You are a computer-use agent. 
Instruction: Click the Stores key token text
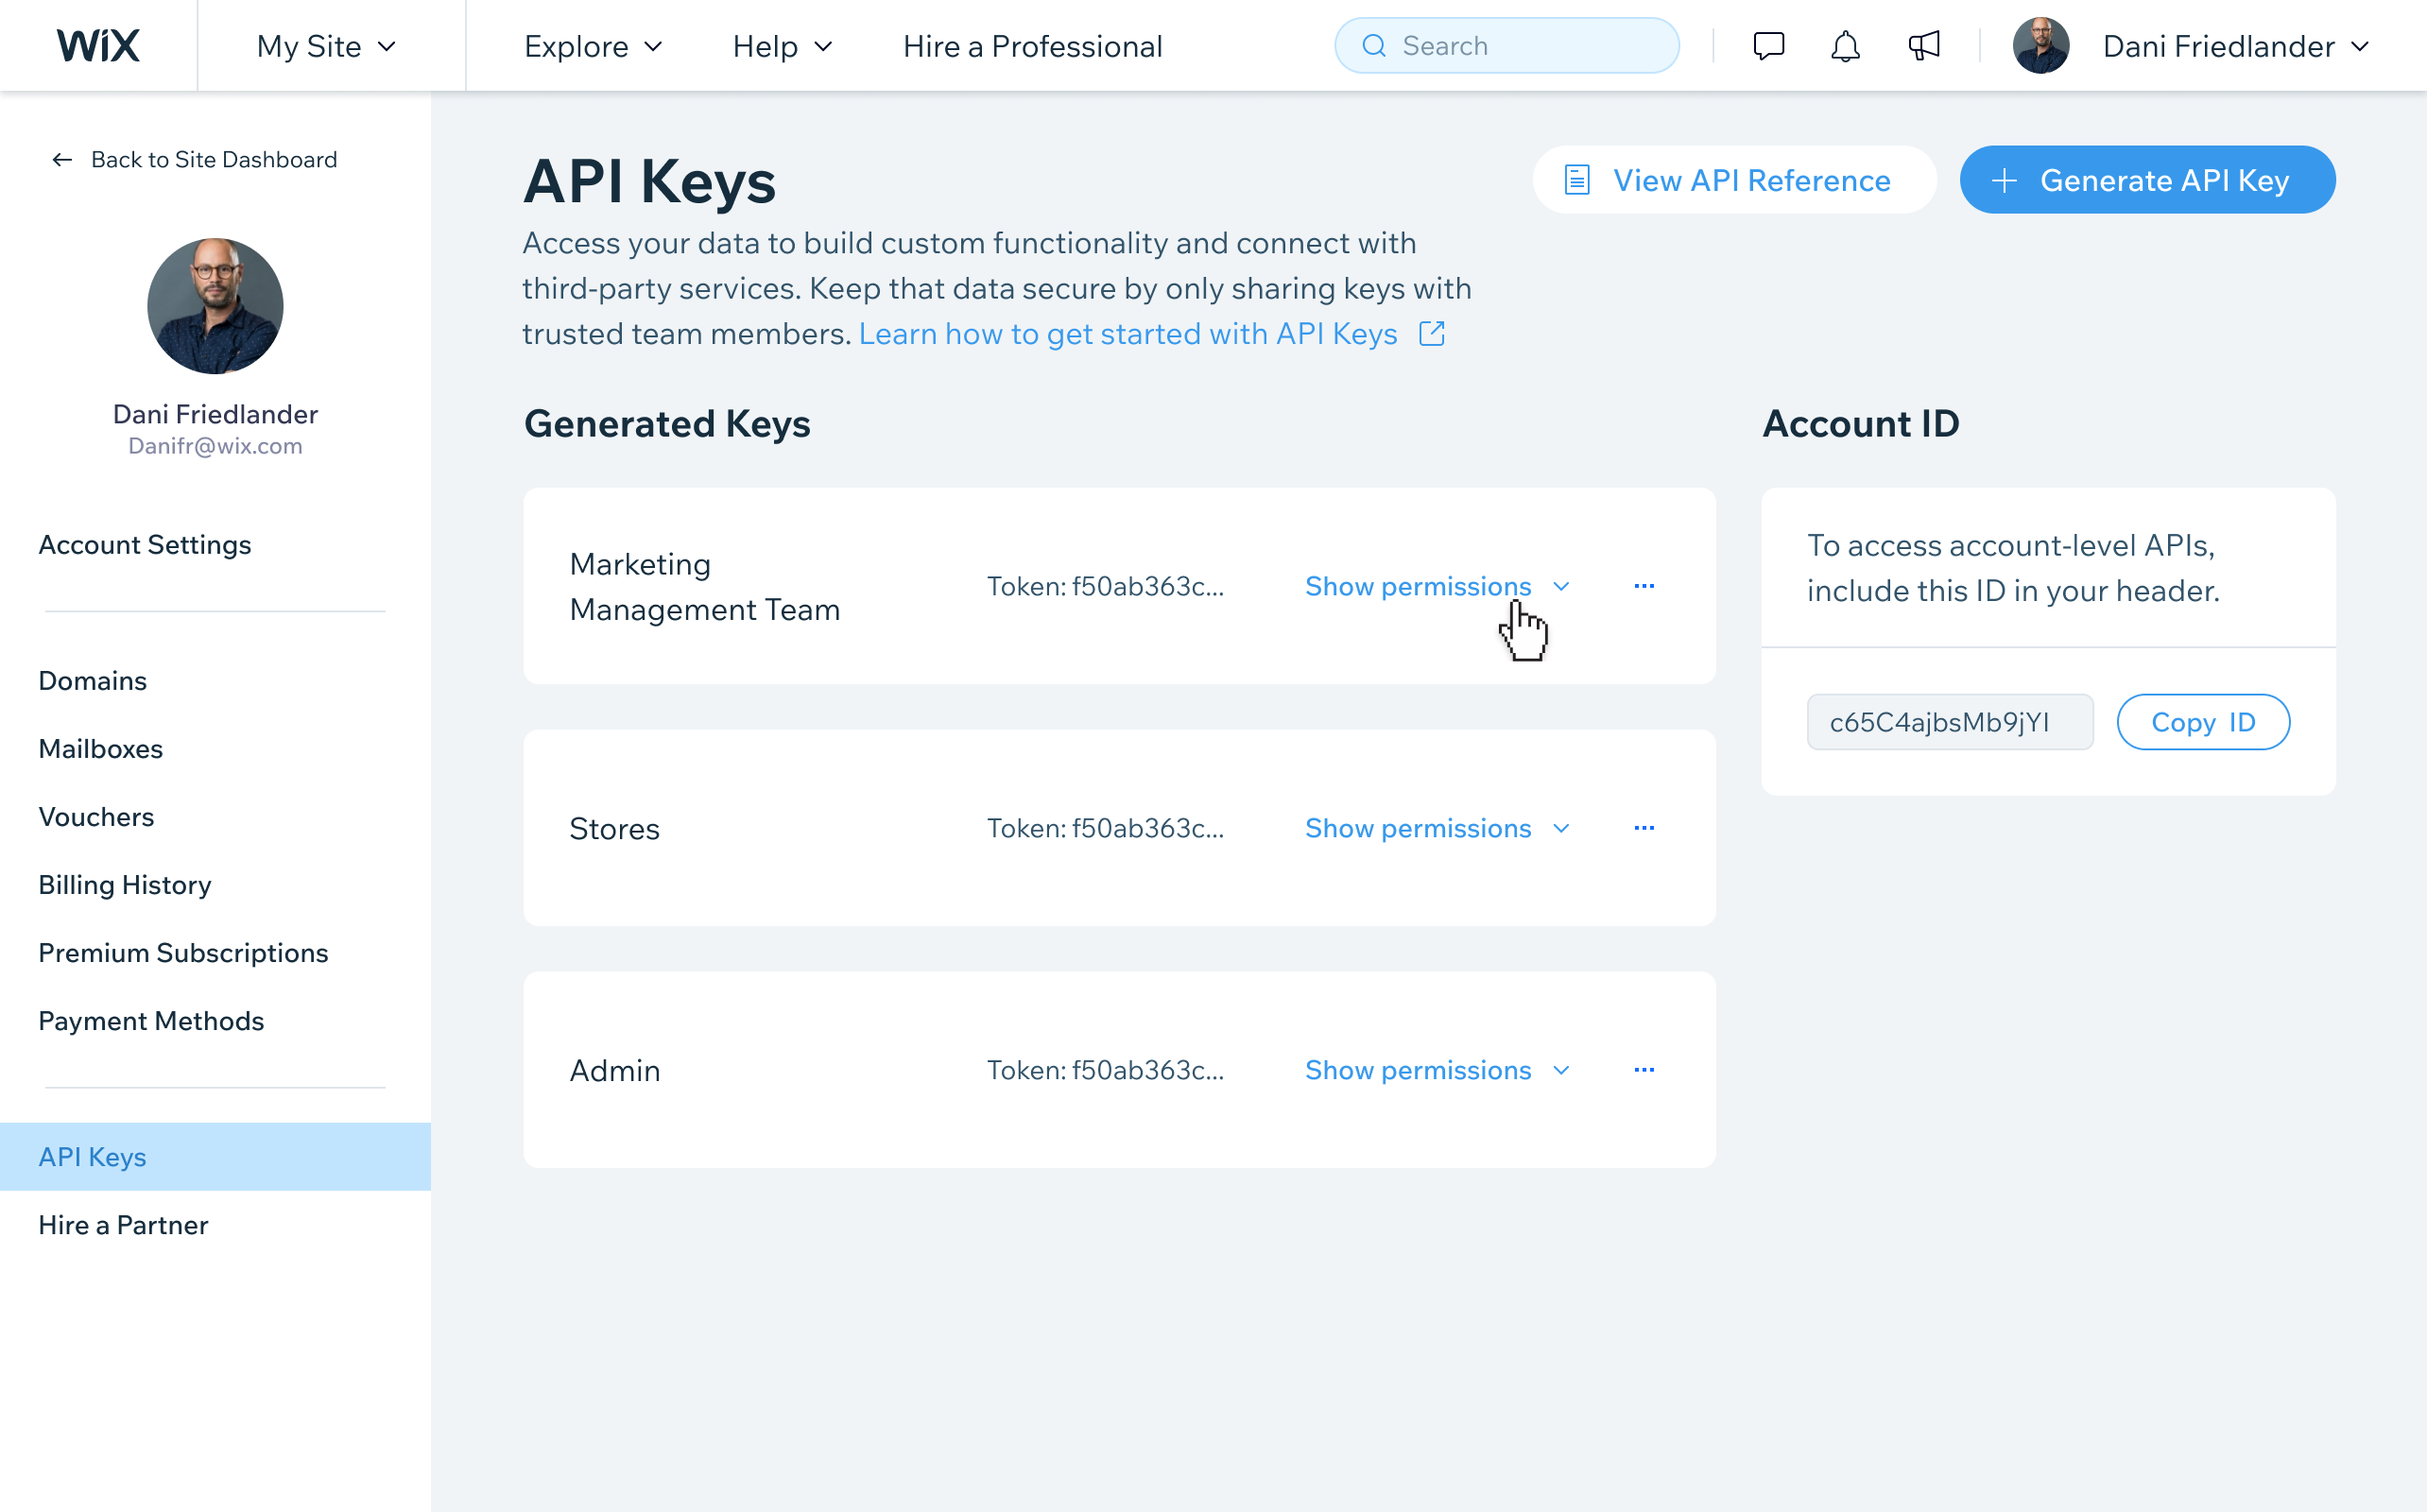point(1105,828)
